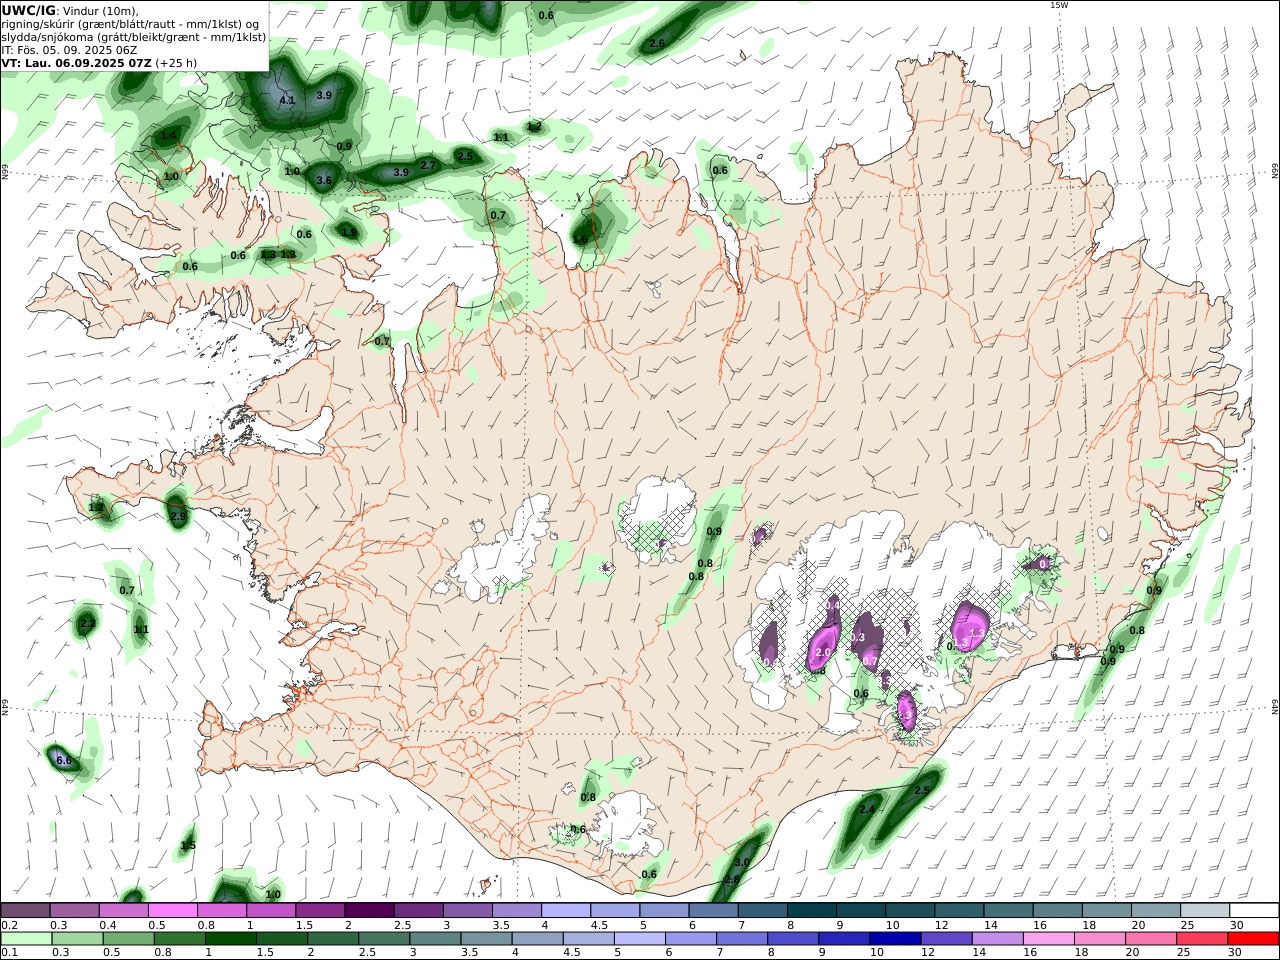This screenshot has height=960, width=1280.
Task: Click the 2.6 rainfall value near the top edge
Action: pyautogui.click(x=657, y=44)
